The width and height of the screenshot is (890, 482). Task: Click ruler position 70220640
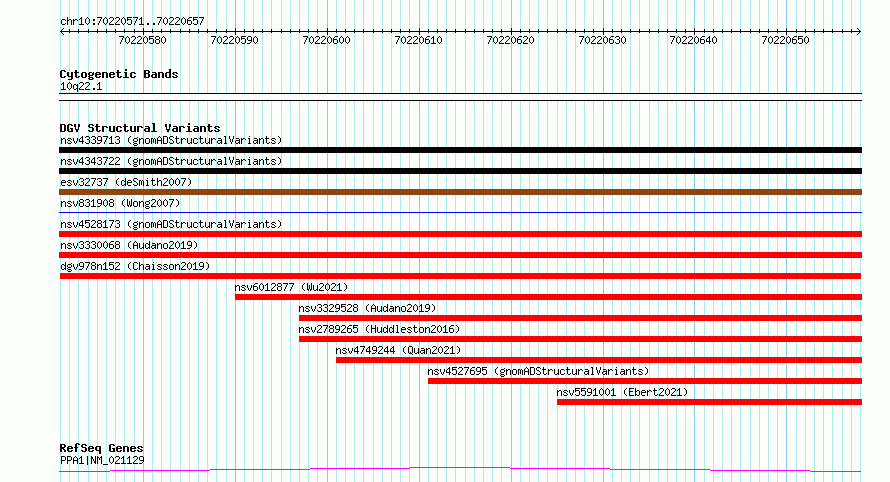694,40
